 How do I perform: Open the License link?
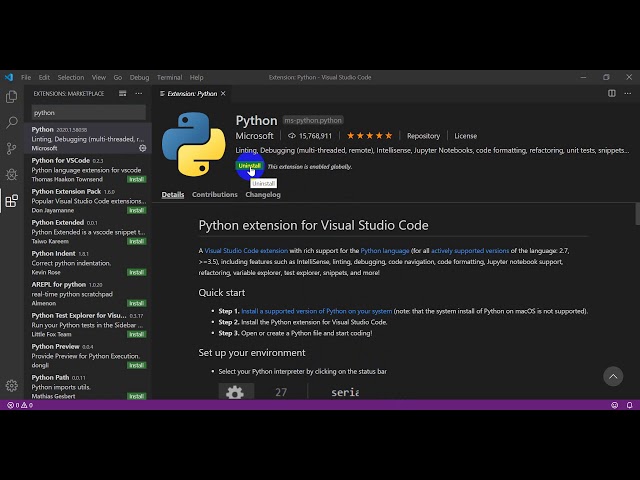tap(466, 136)
